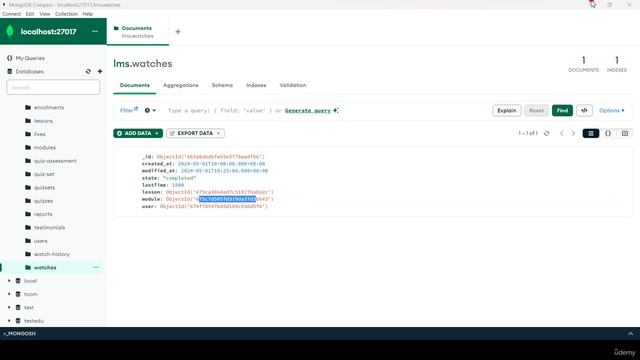Open the testimonials collection
The height and width of the screenshot is (360, 640).
click(49, 227)
